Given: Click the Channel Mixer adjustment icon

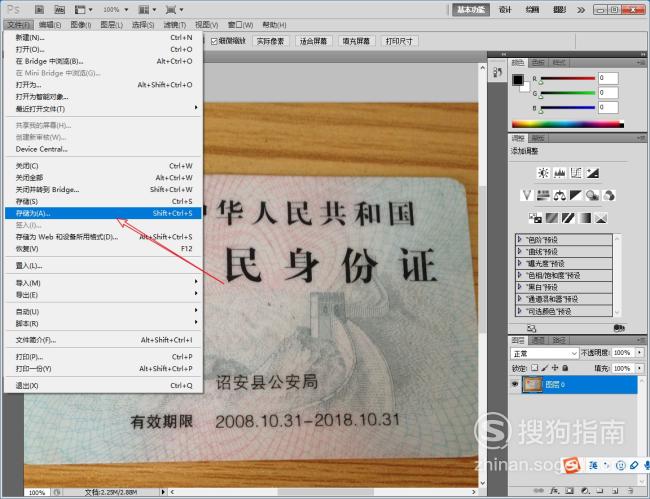Looking at the screenshot, I should pyautogui.click(x=609, y=195).
